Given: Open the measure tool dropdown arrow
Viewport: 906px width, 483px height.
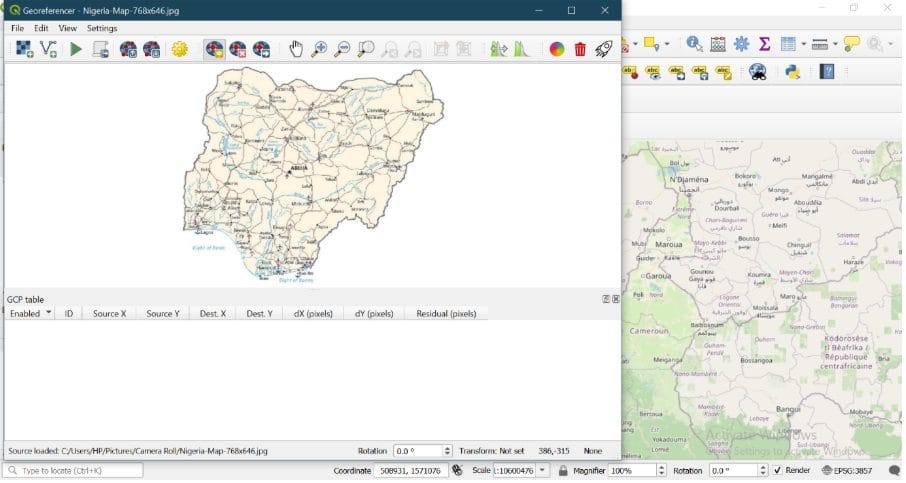Looking at the screenshot, I should [x=834, y=45].
